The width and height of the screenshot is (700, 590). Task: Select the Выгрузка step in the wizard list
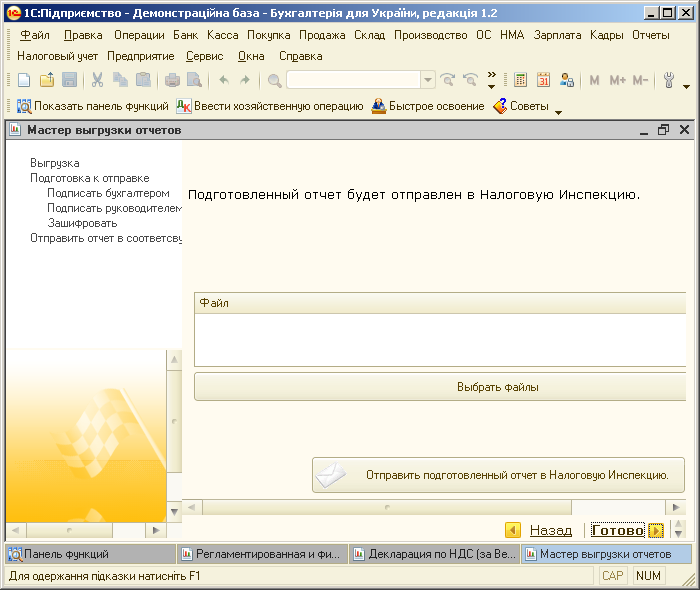55,163
